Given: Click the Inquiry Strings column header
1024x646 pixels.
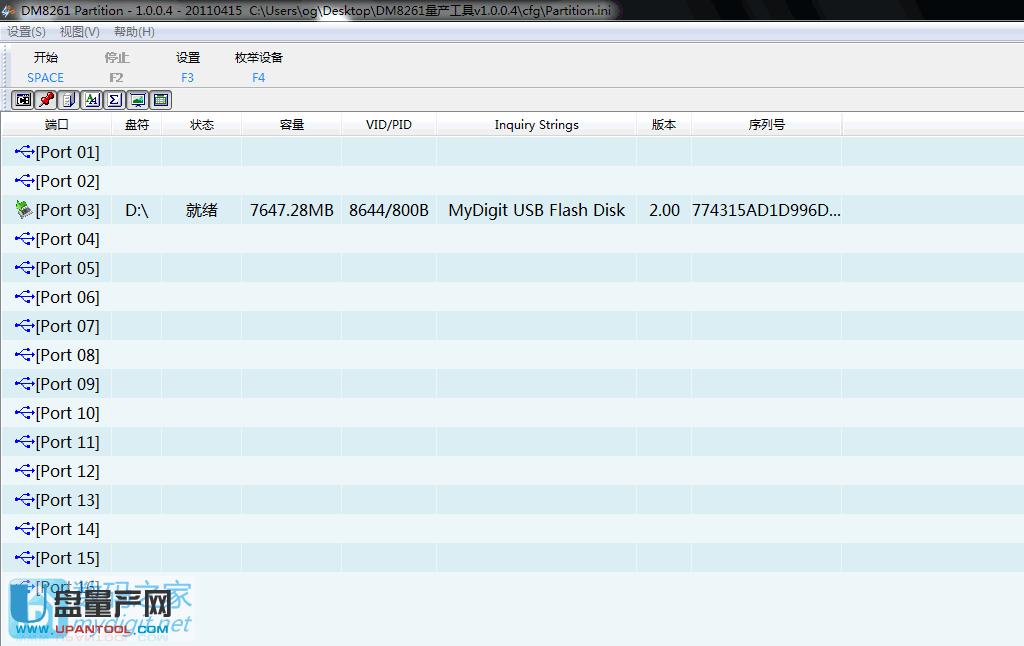Looking at the screenshot, I should (536, 125).
